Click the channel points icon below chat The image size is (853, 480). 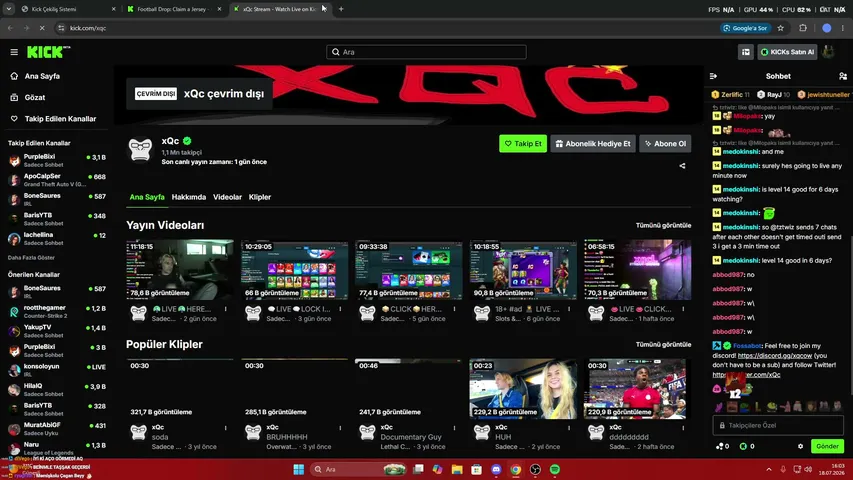tap(722, 446)
